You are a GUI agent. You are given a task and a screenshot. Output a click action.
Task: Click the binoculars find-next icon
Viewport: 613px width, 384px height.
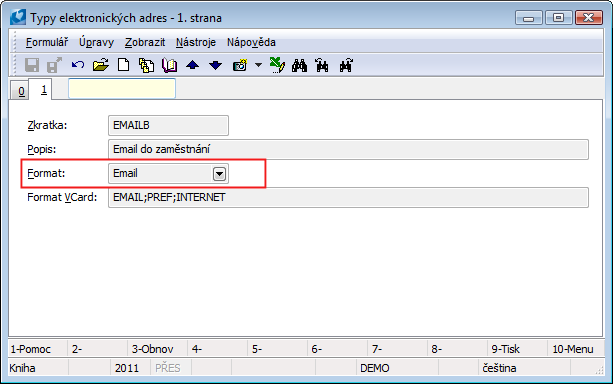tap(346, 65)
